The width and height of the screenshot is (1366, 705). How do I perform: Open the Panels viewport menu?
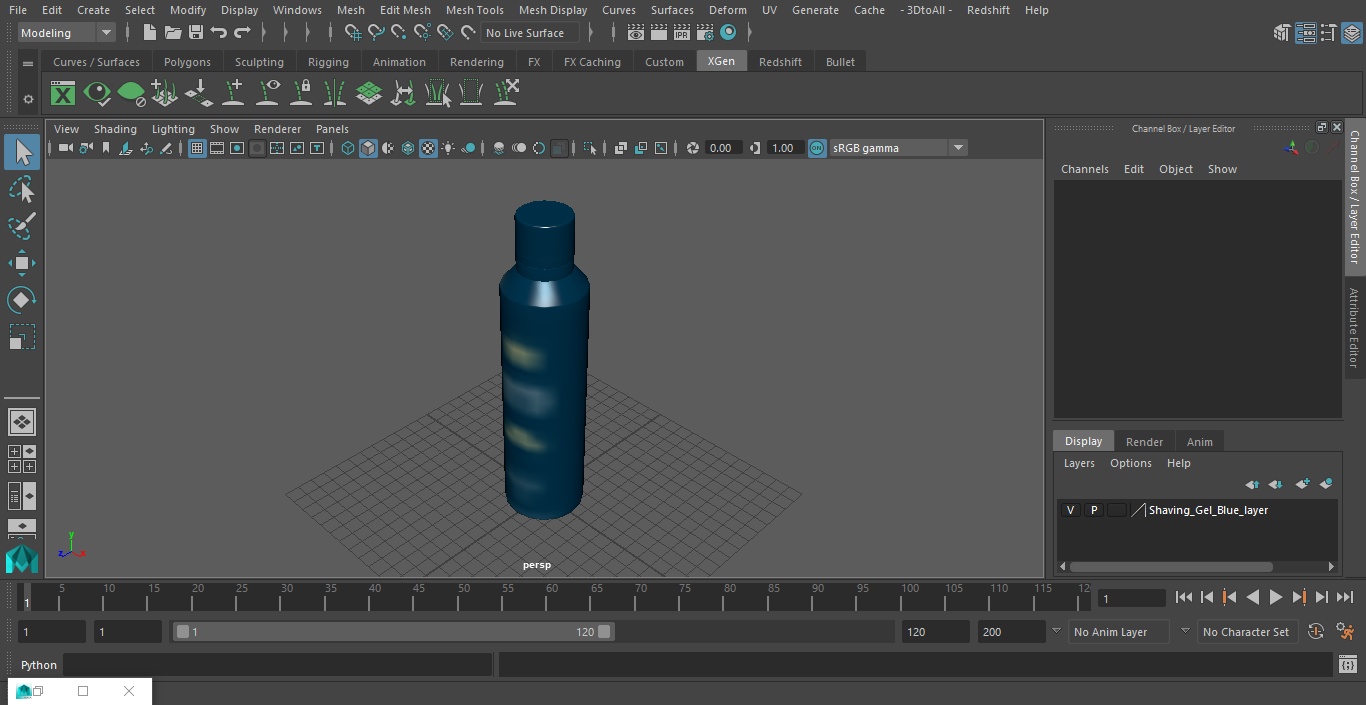332,129
